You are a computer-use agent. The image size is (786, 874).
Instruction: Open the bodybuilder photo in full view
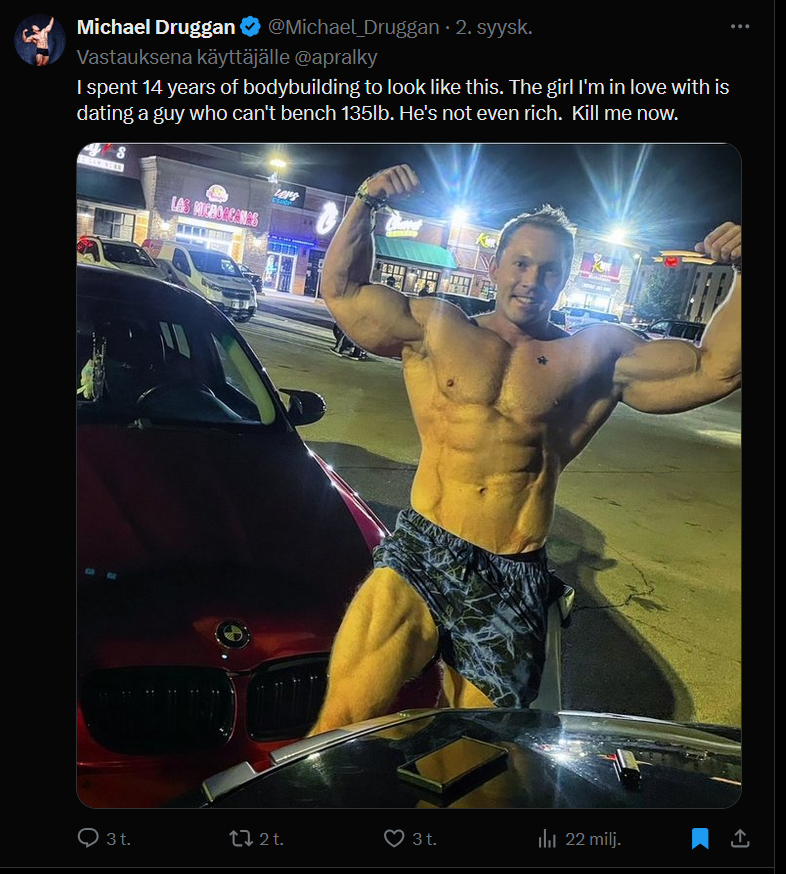[409, 475]
